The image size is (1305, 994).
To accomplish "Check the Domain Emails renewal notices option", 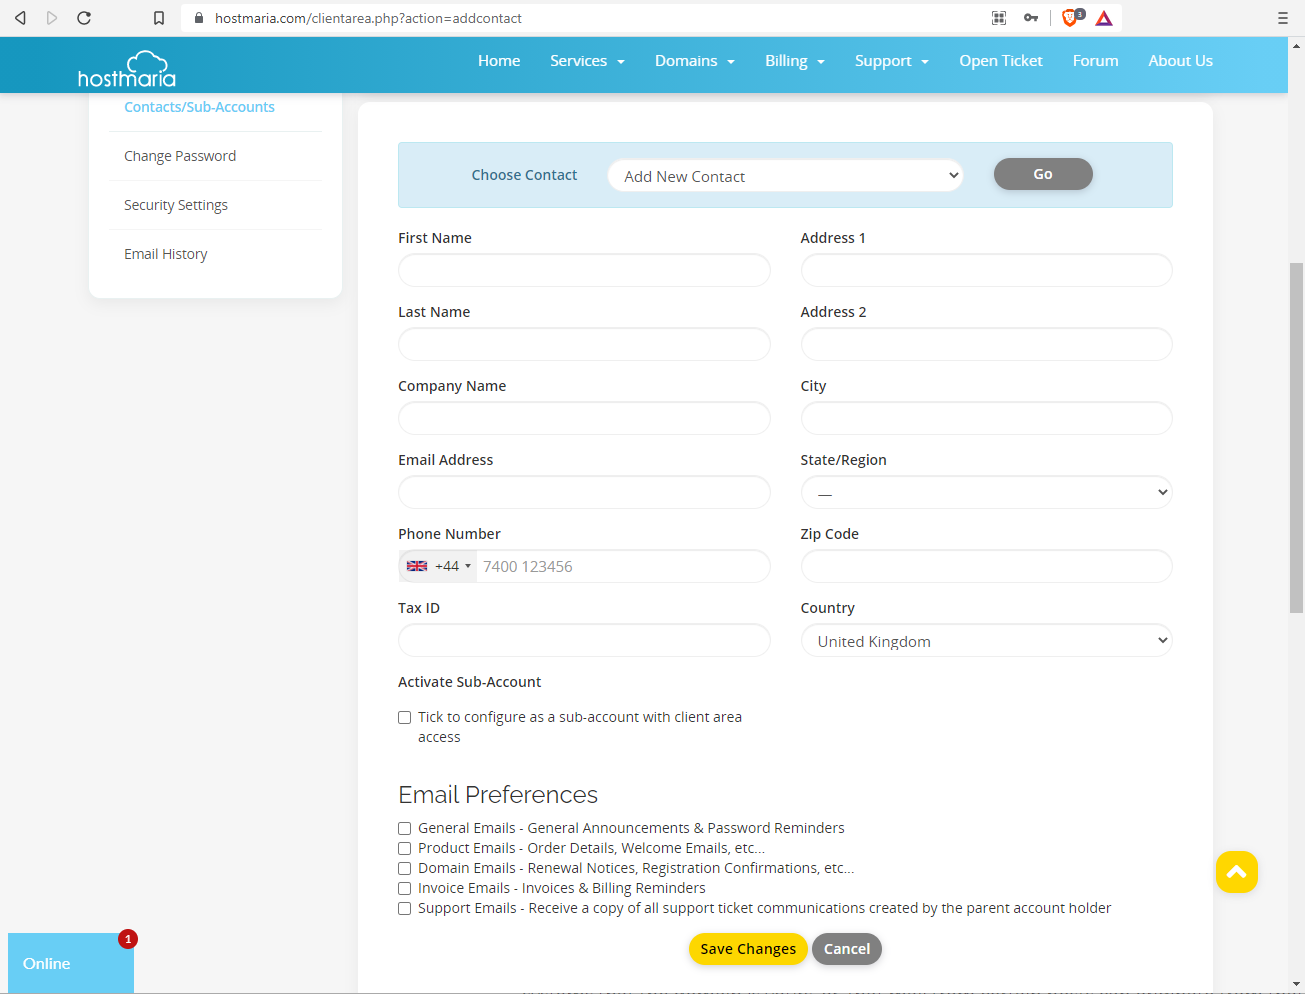I will pyautogui.click(x=404, y=868).
